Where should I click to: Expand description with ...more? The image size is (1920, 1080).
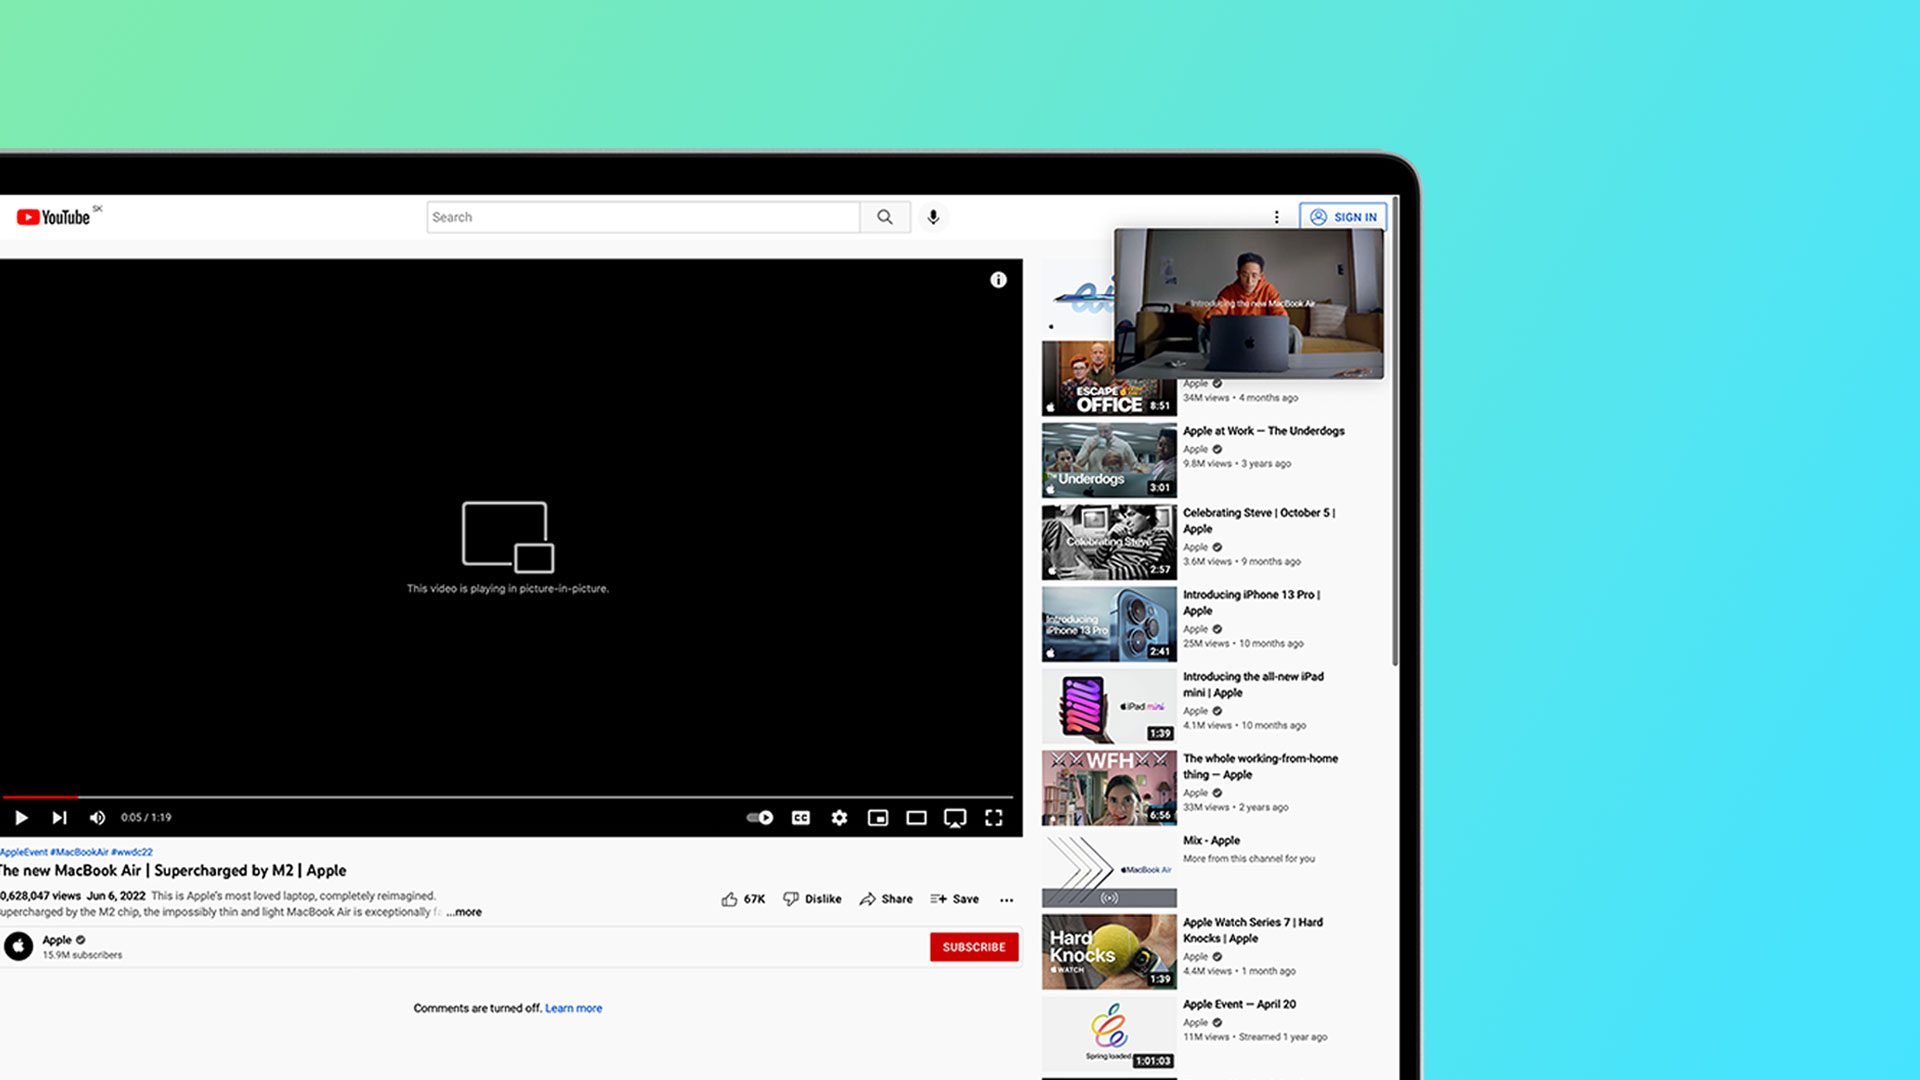(x=464, y=912)
